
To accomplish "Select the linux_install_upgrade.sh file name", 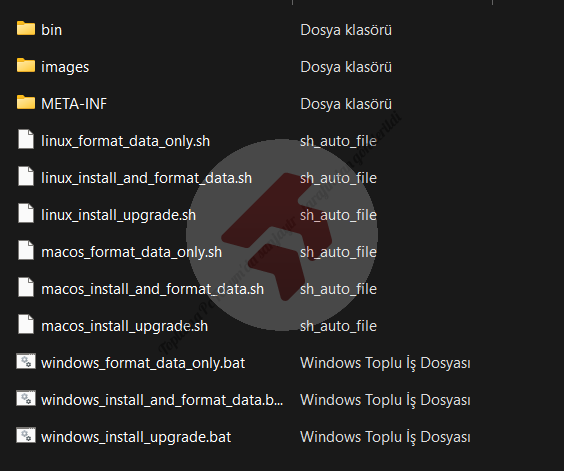I will [x=118, y=215].
